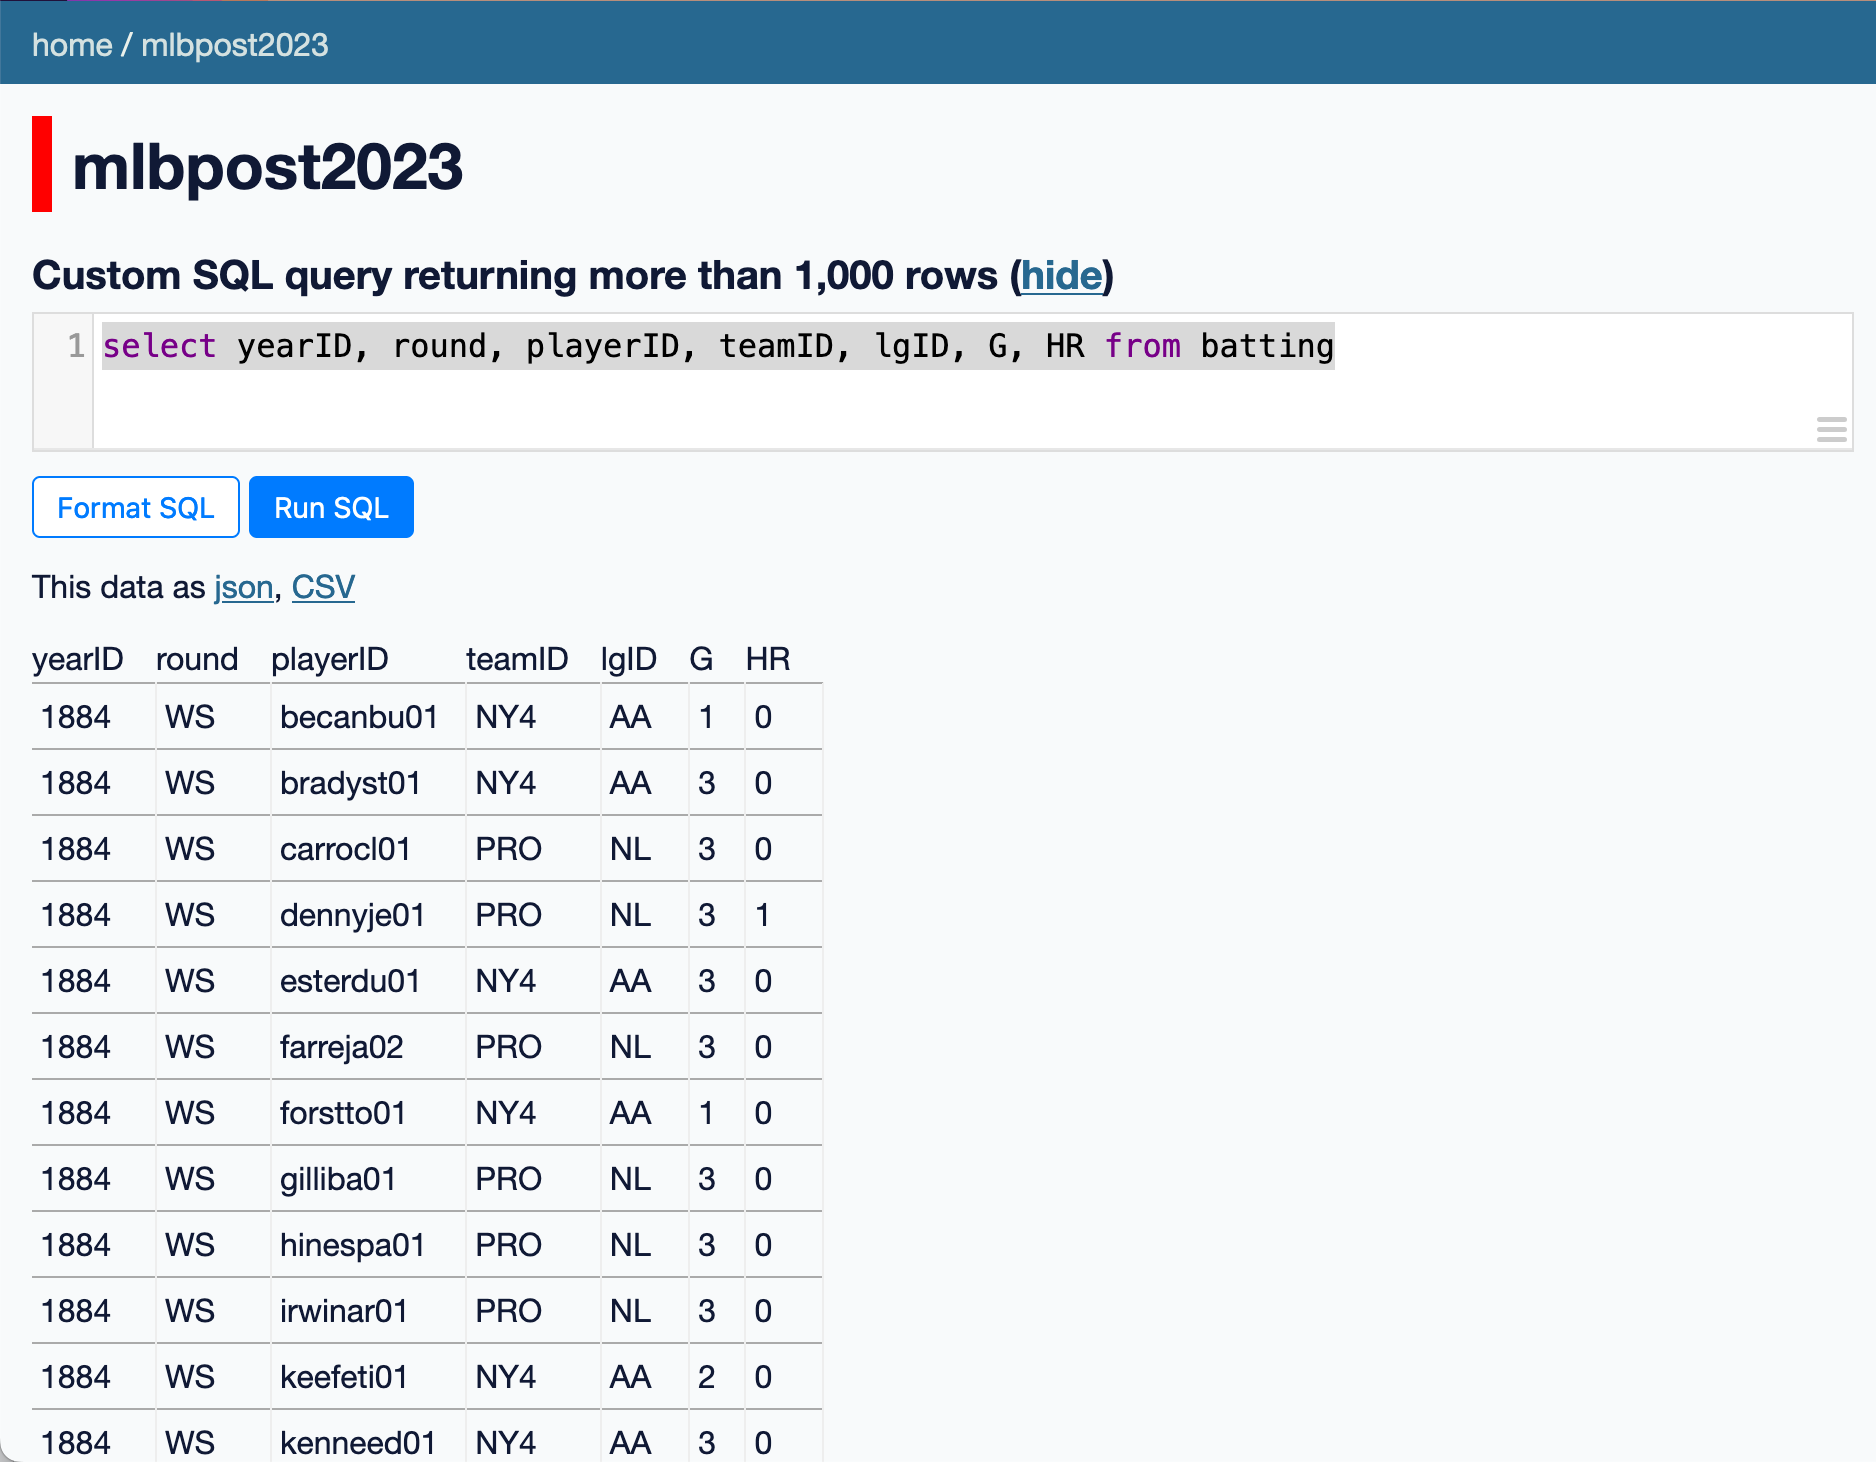
Task: Click the 'select' keyword in the query
Action: pos(159,346)
